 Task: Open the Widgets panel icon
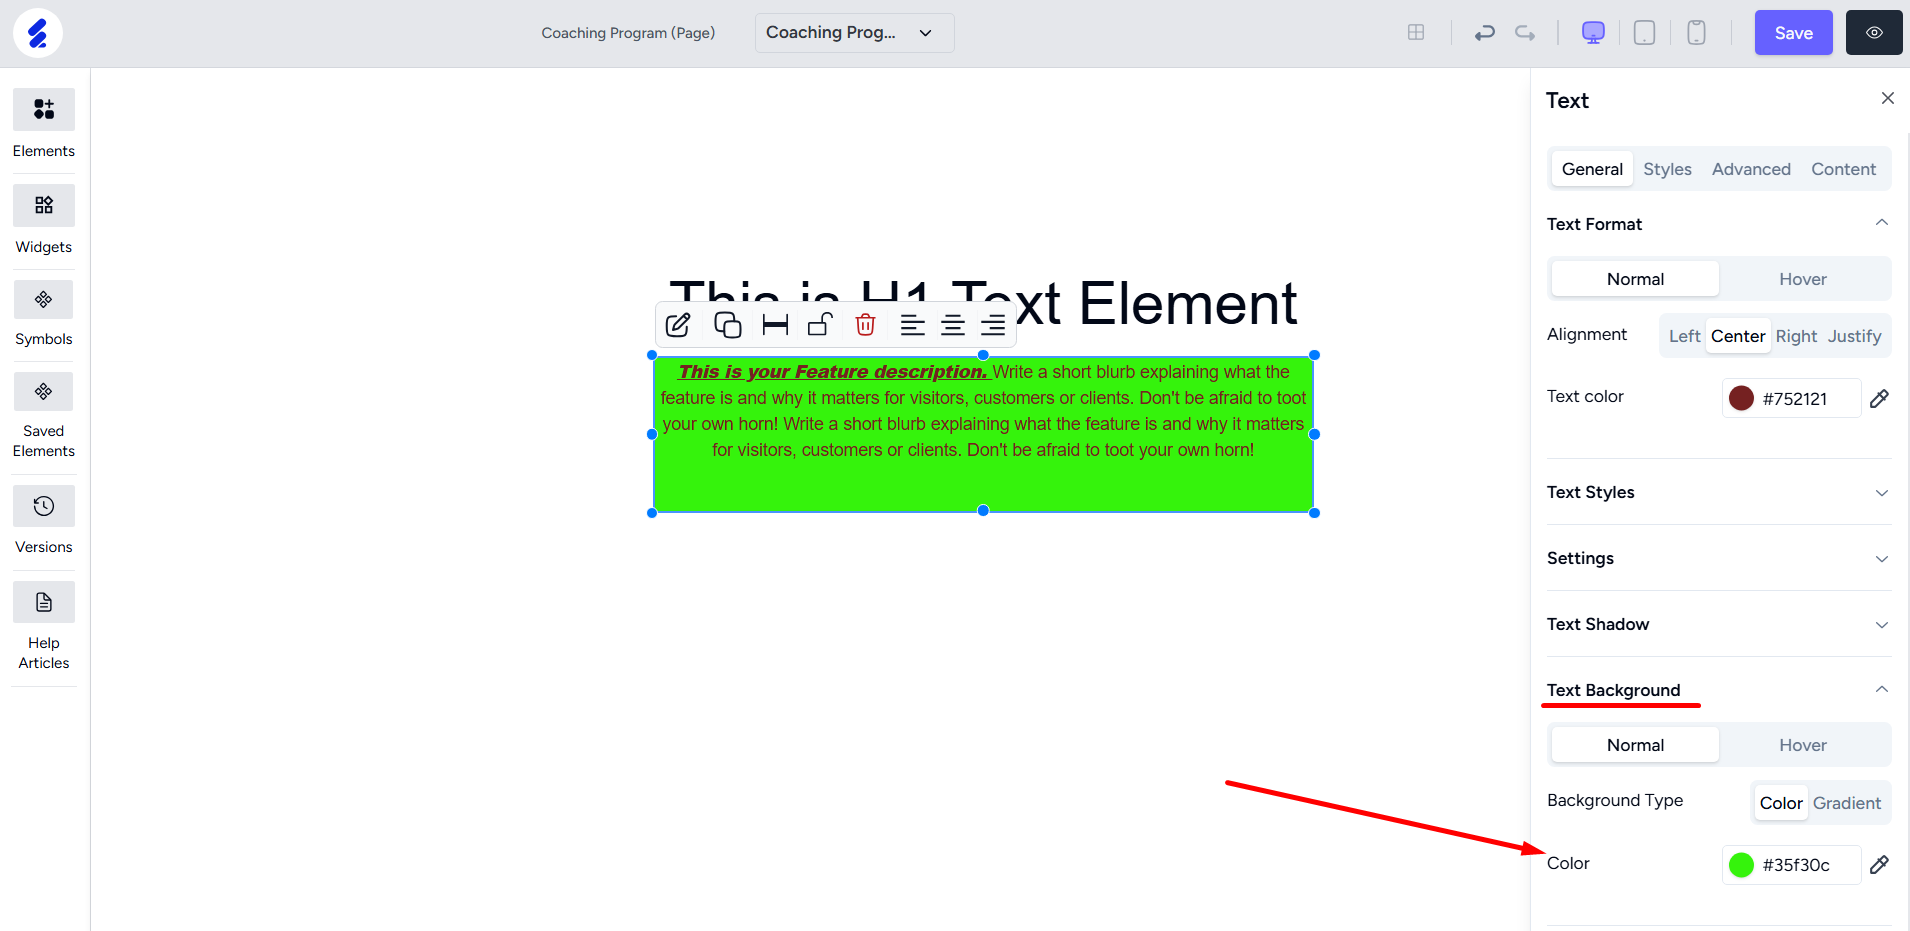point(44,205)
